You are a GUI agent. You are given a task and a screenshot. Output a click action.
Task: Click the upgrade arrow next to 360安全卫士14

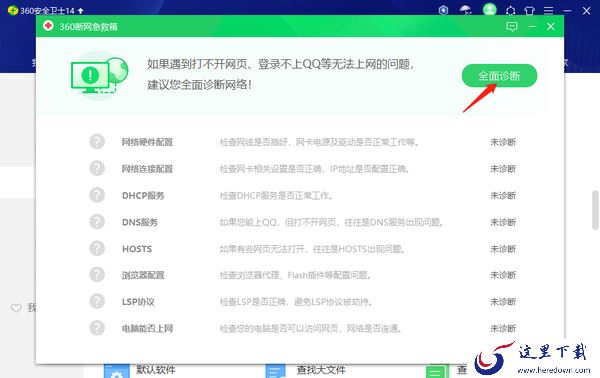point(80,11)
